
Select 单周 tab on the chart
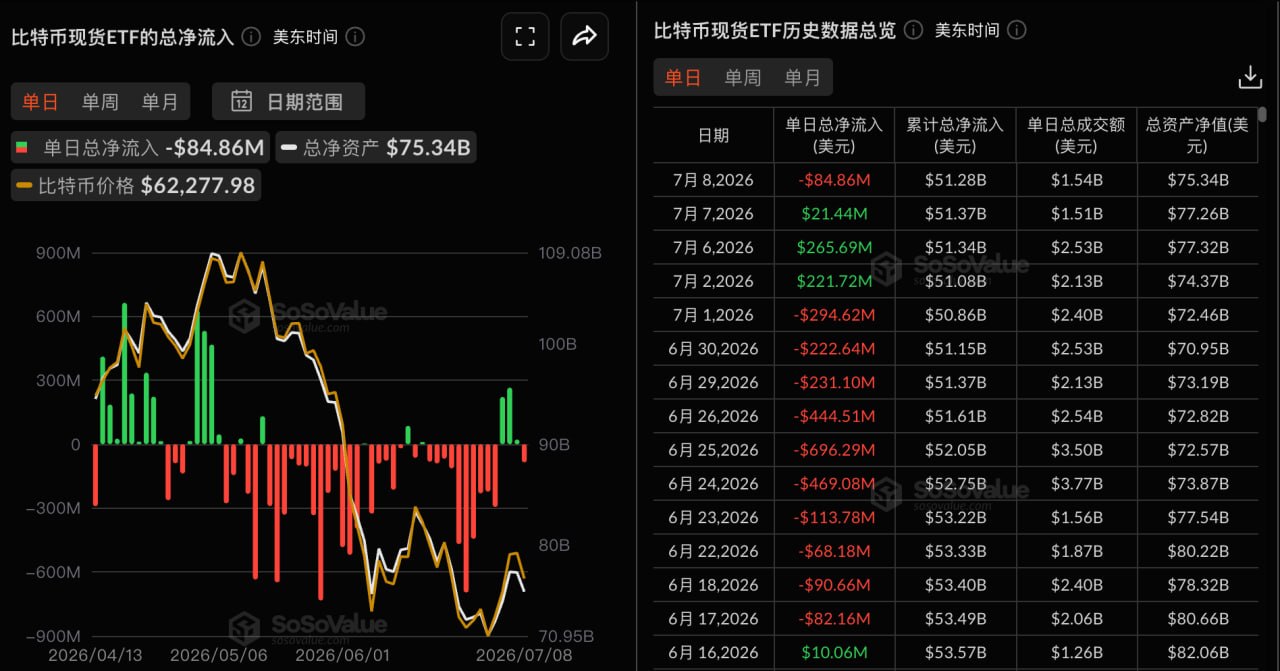[x=100, y=101]
